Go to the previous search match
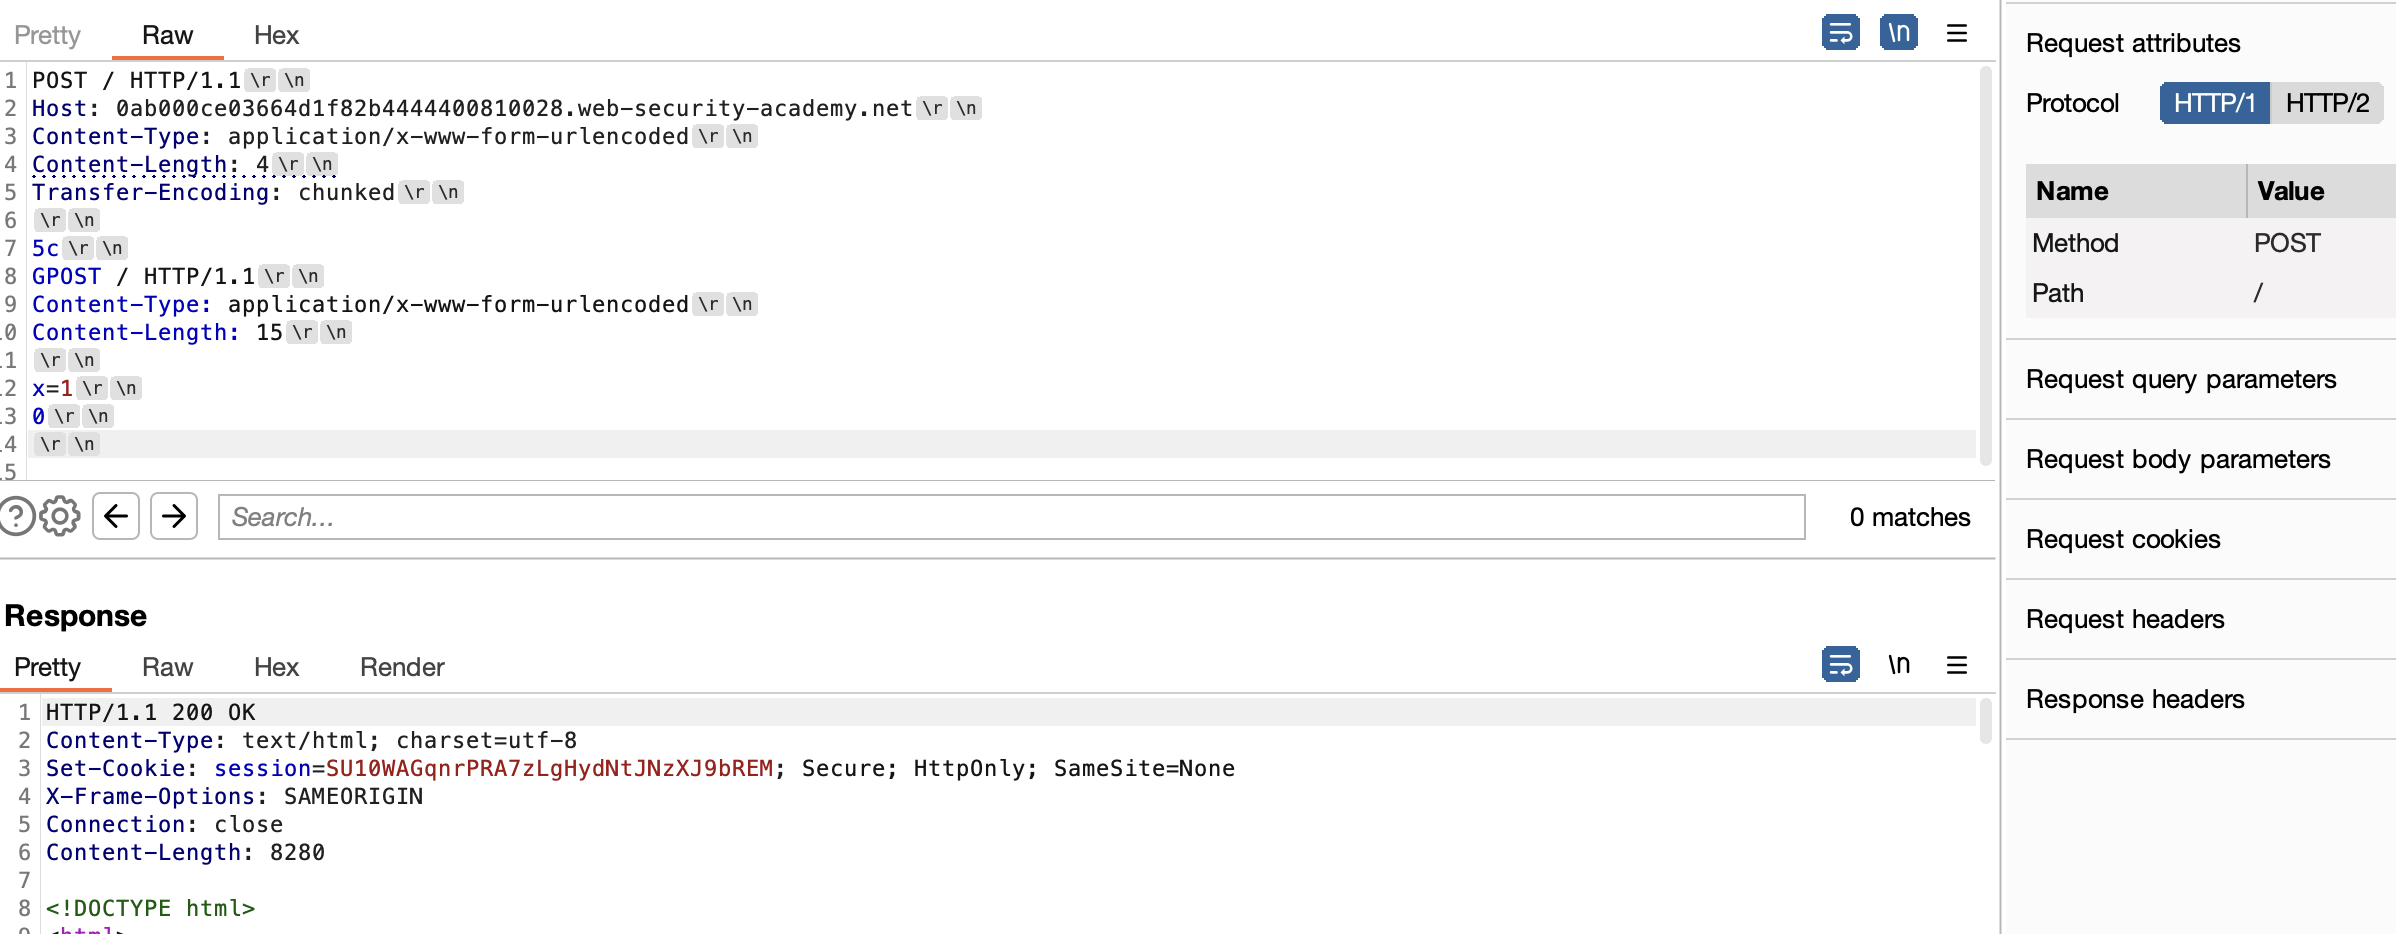2396x934 pixels. (116, 516)
